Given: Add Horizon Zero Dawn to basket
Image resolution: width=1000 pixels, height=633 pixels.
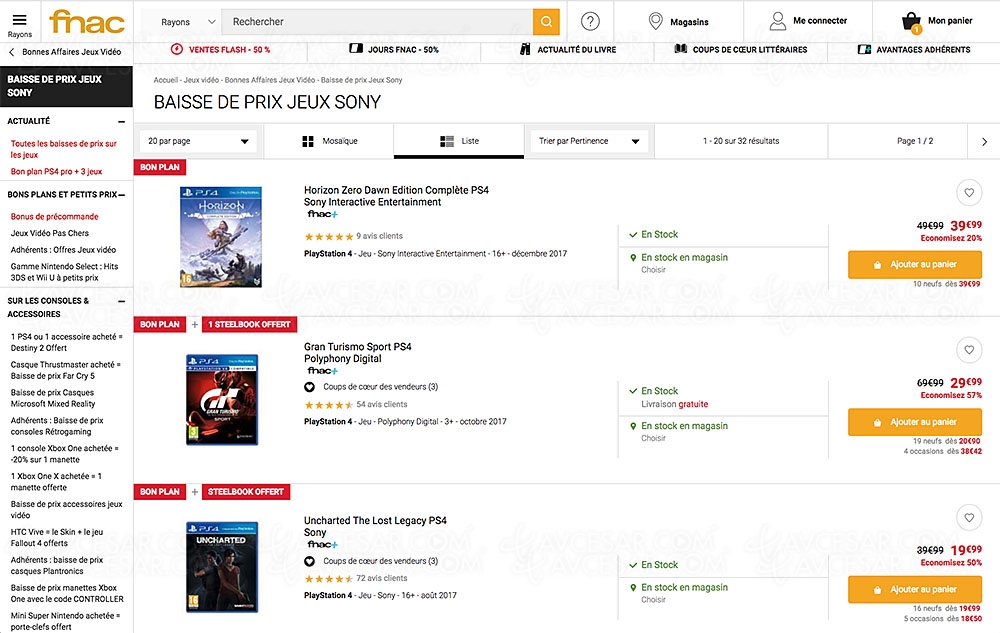Looking at the screenshot, I should coord(915,265).
